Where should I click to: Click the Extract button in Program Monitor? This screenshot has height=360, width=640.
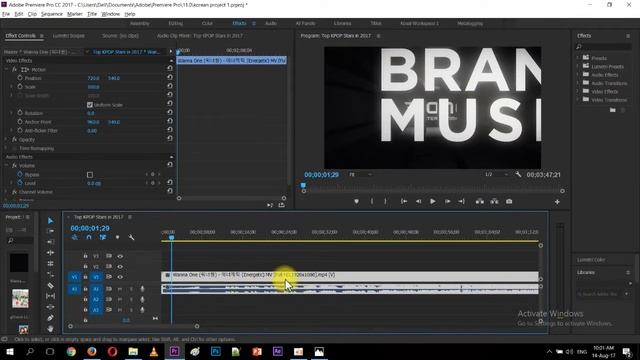click(494, 202)
